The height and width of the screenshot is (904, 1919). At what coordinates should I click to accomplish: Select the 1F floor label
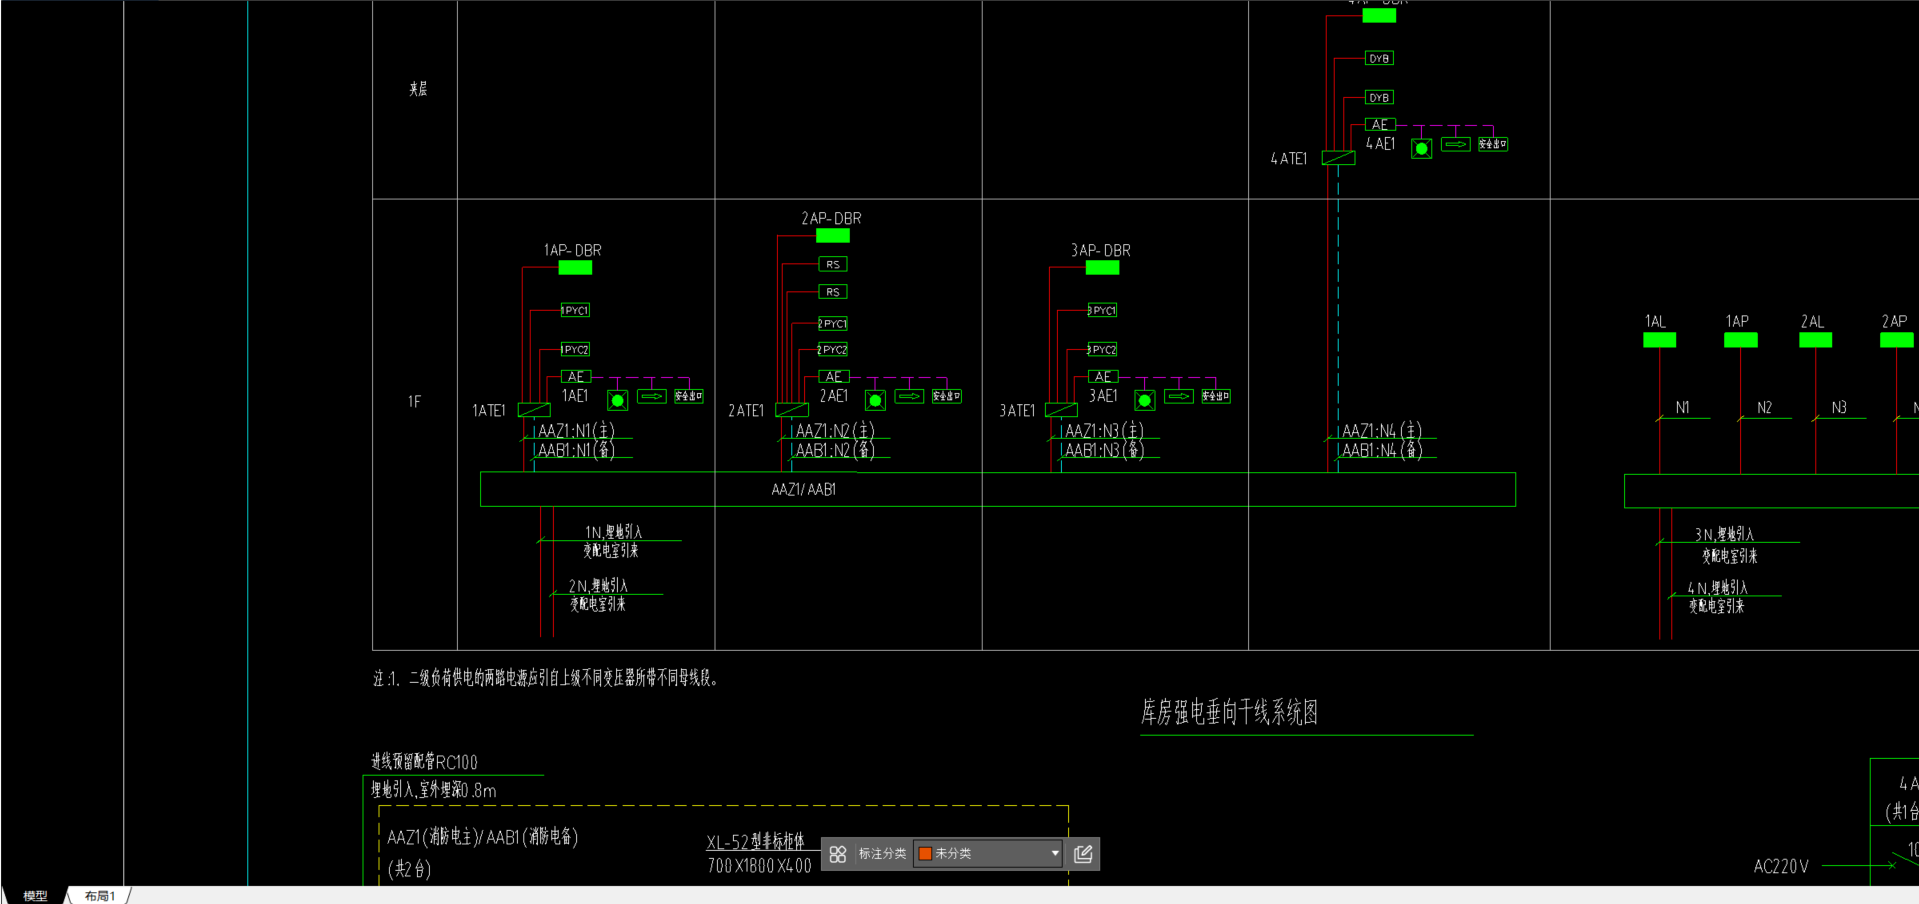click(414, 402)
